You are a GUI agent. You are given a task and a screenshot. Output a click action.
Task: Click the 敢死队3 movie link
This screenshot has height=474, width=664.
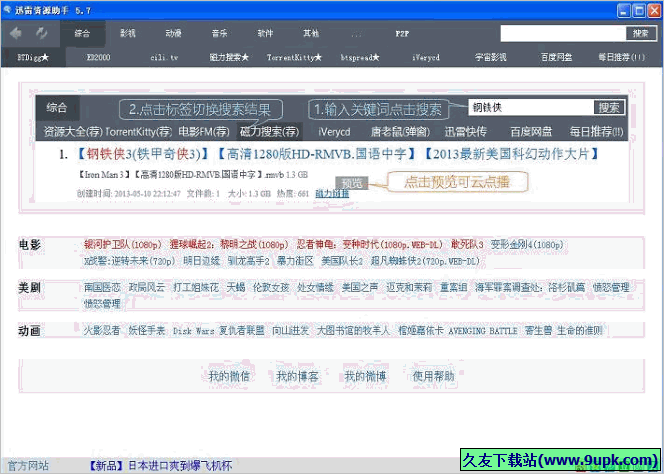coord(467,245)
